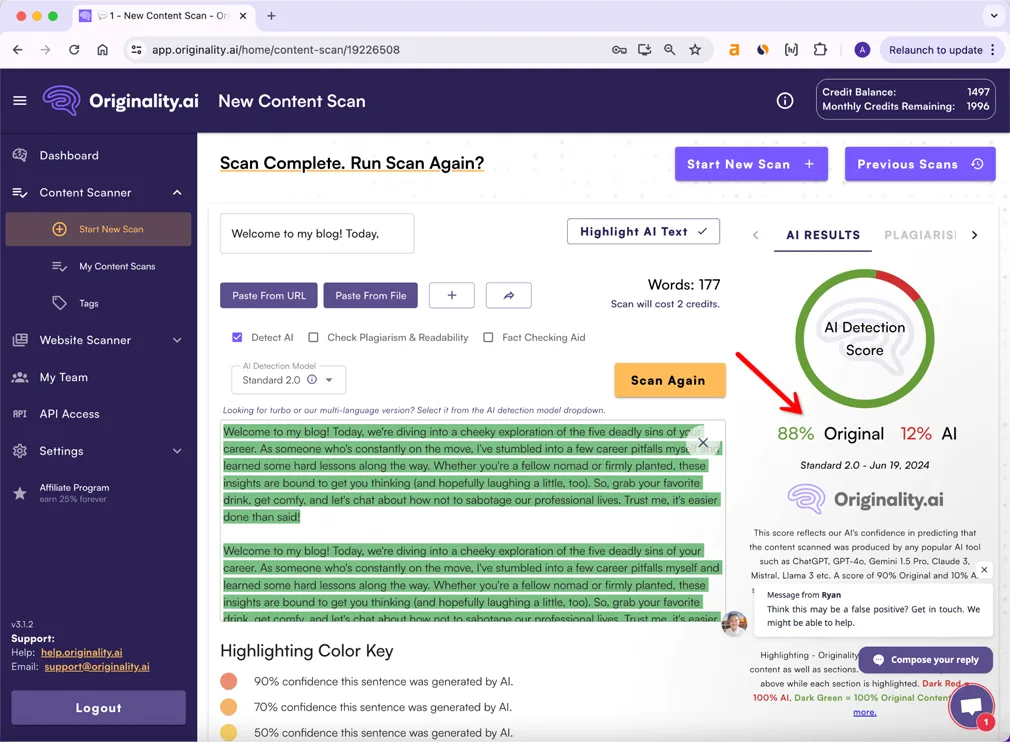Click Scan Again button
This screenshot has height=742, width=1010.
pos(669,380)
